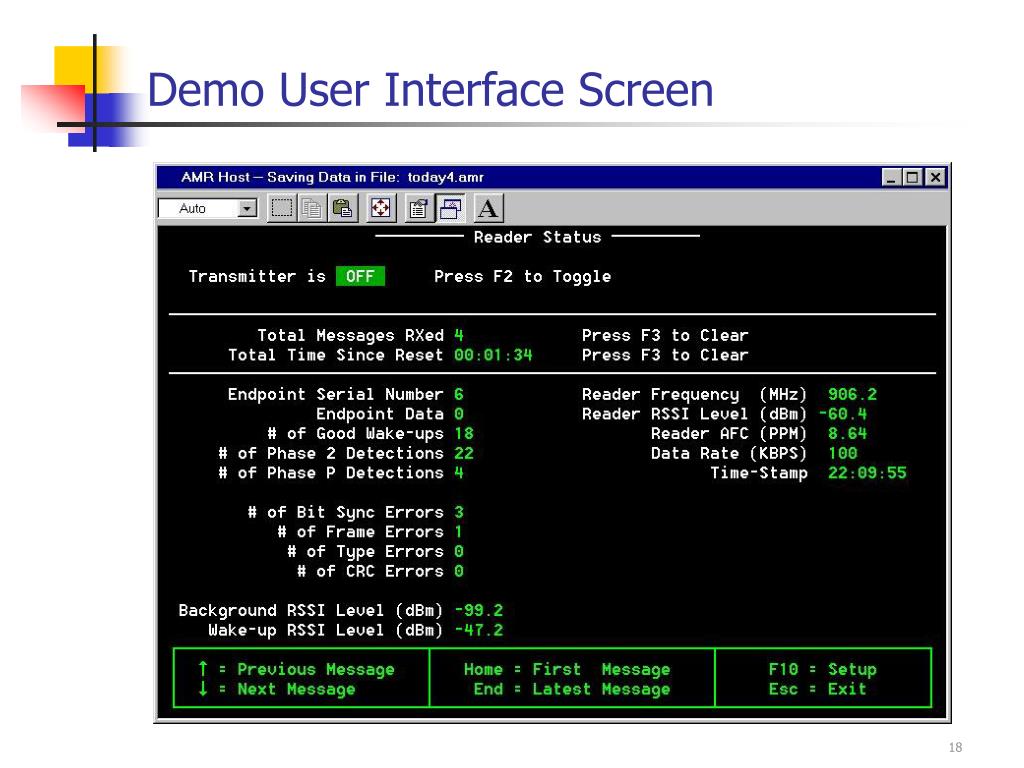Viewport: 1024px width, 768px height.
Task: Click Bit Sync Errors value 3
Action: click(459, 512)
